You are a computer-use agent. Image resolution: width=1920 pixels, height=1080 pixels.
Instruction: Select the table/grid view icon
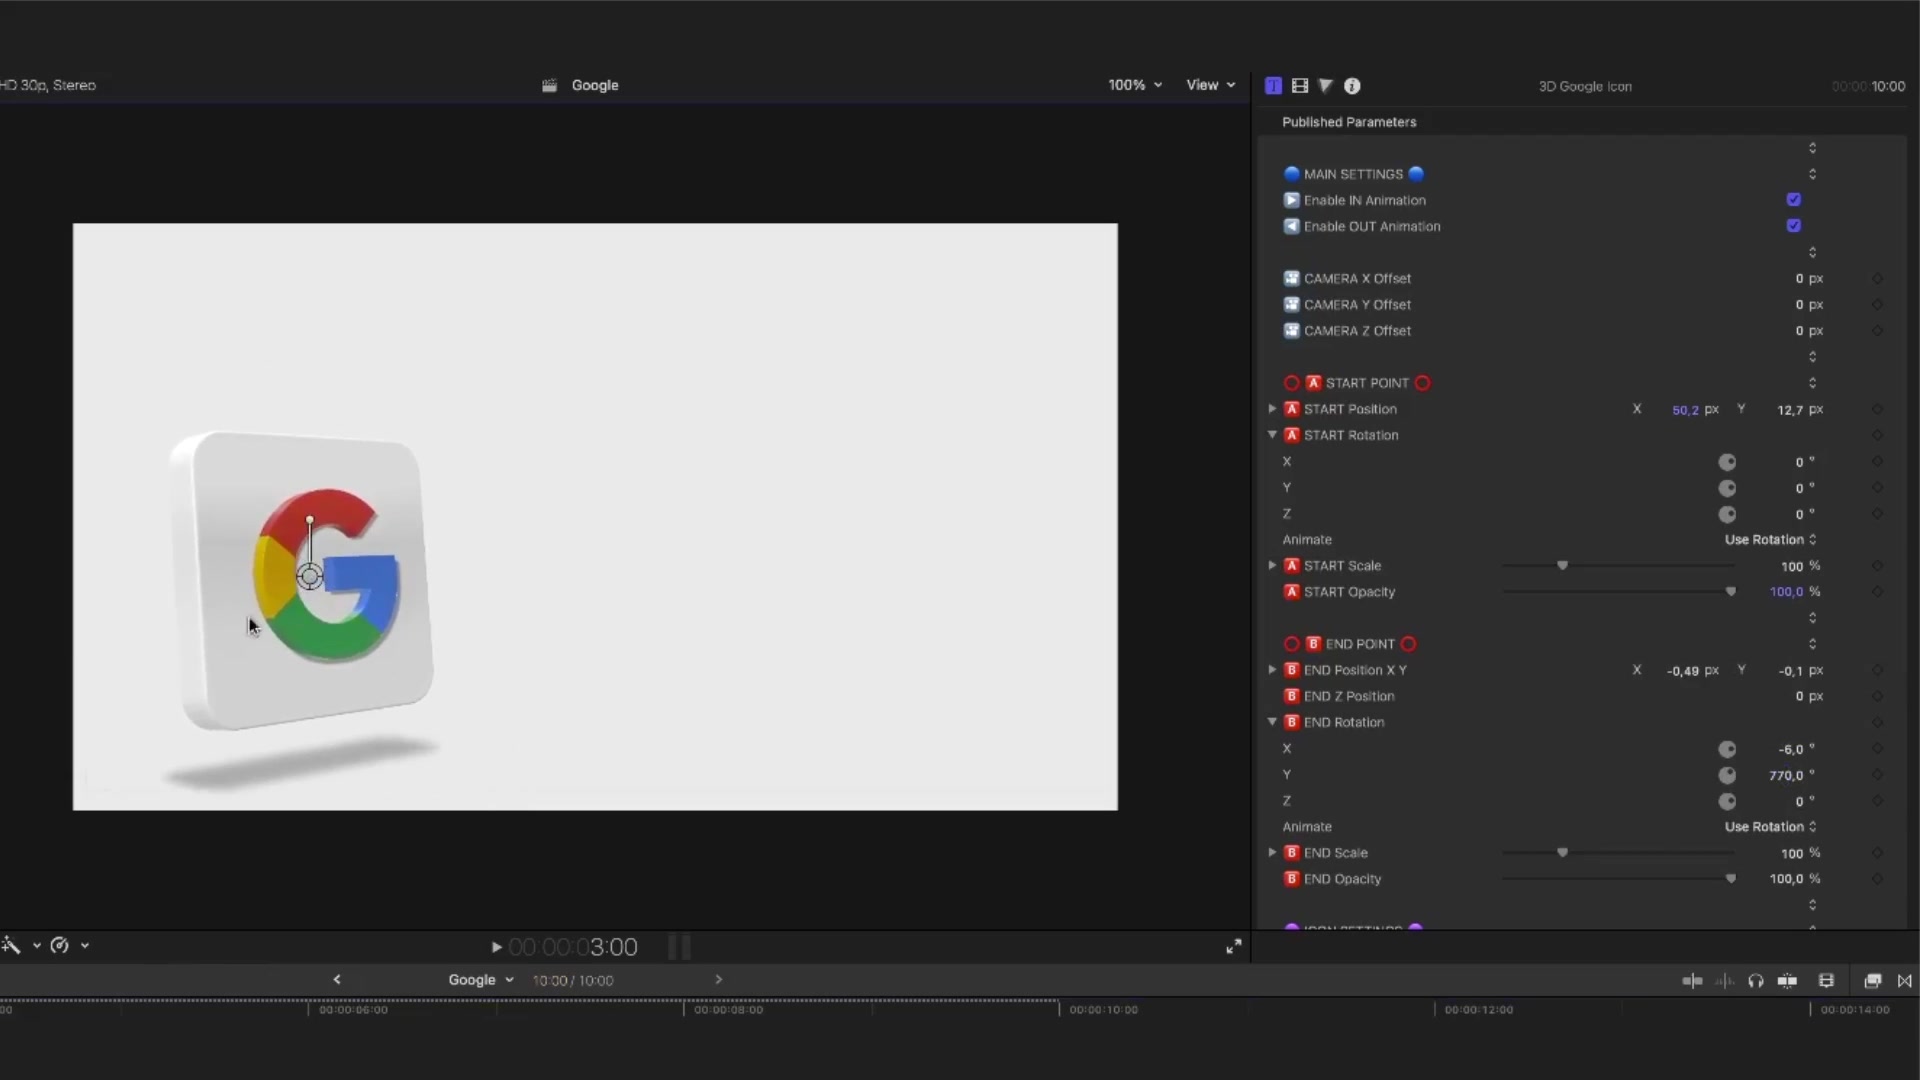pyautogui.click(x=1299, y=86)
